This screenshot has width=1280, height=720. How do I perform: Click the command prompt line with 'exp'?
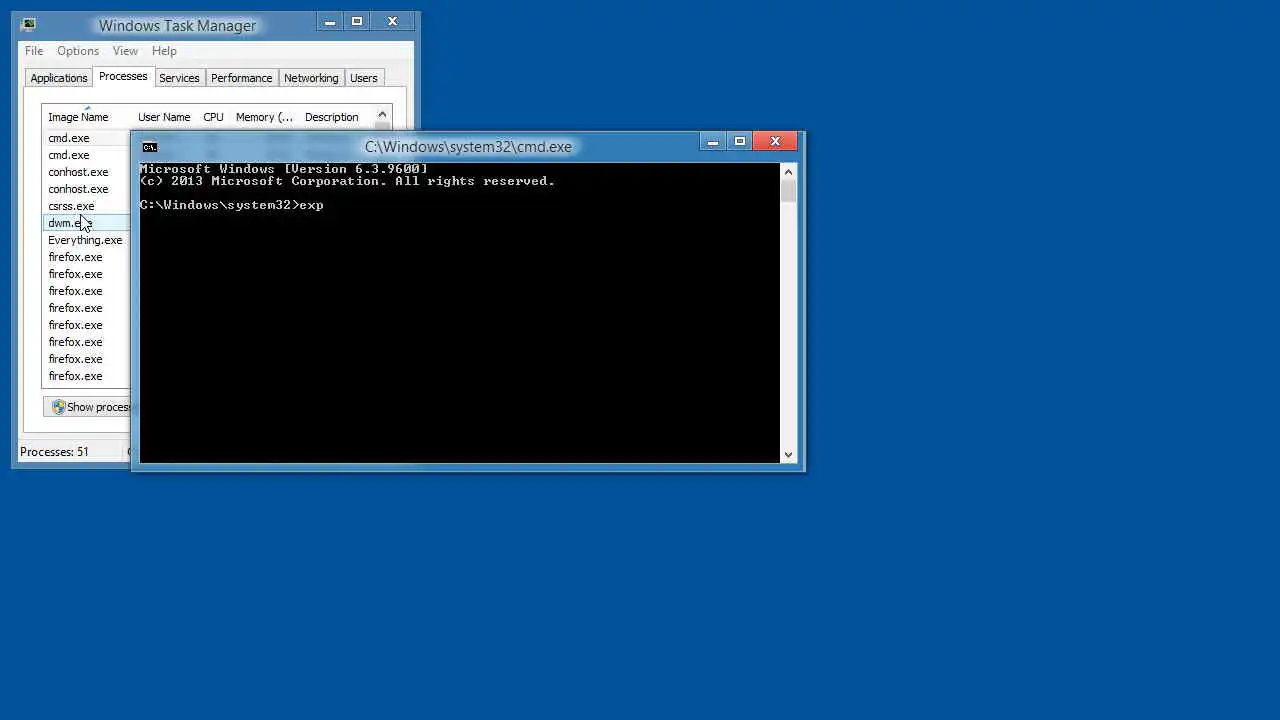pos(231,205)
